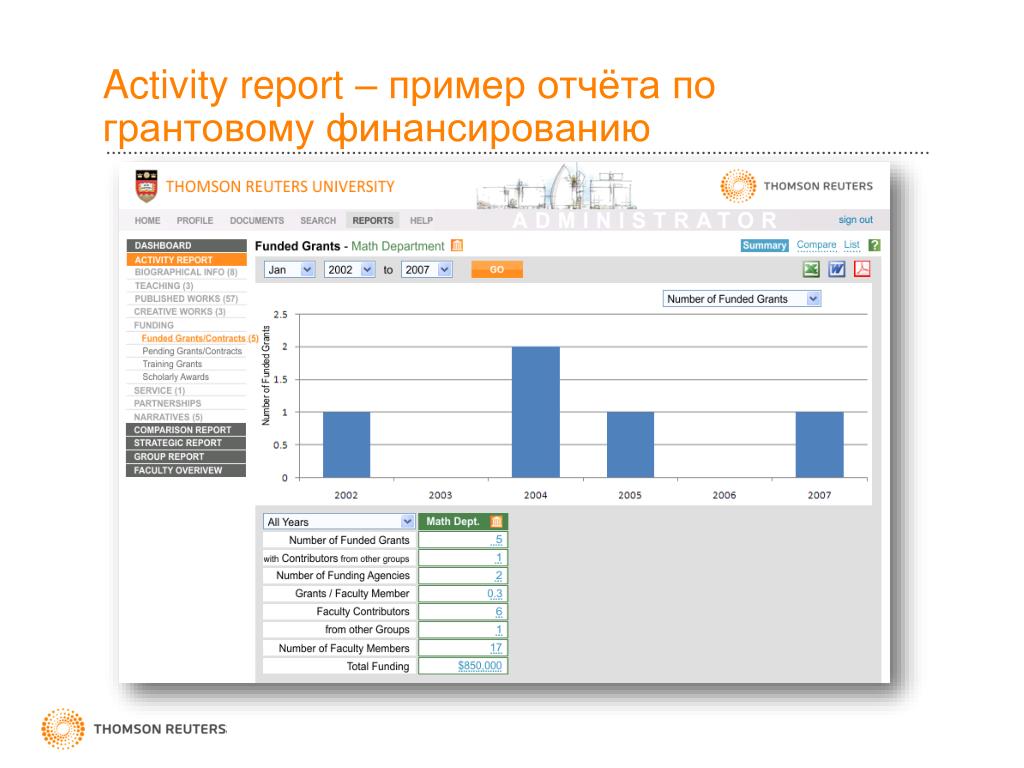Click Math Department link in title
The image size is (1024, 768).
pos(398,246)
